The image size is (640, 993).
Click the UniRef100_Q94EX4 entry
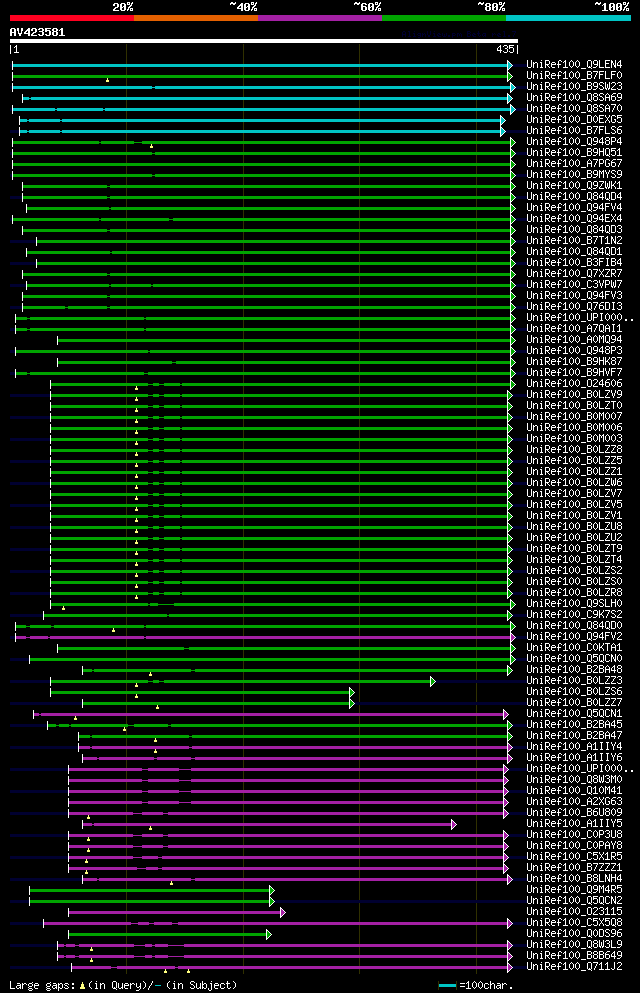point(574,218)
